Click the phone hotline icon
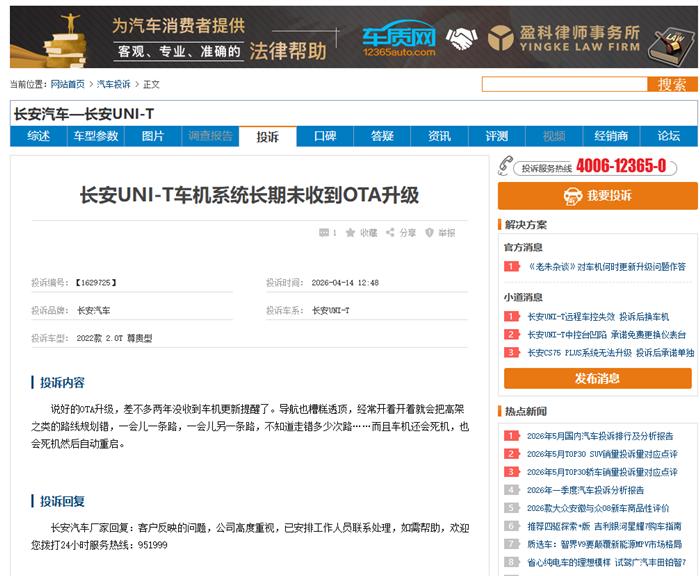 pyautogui.click(x=505, y=165)
